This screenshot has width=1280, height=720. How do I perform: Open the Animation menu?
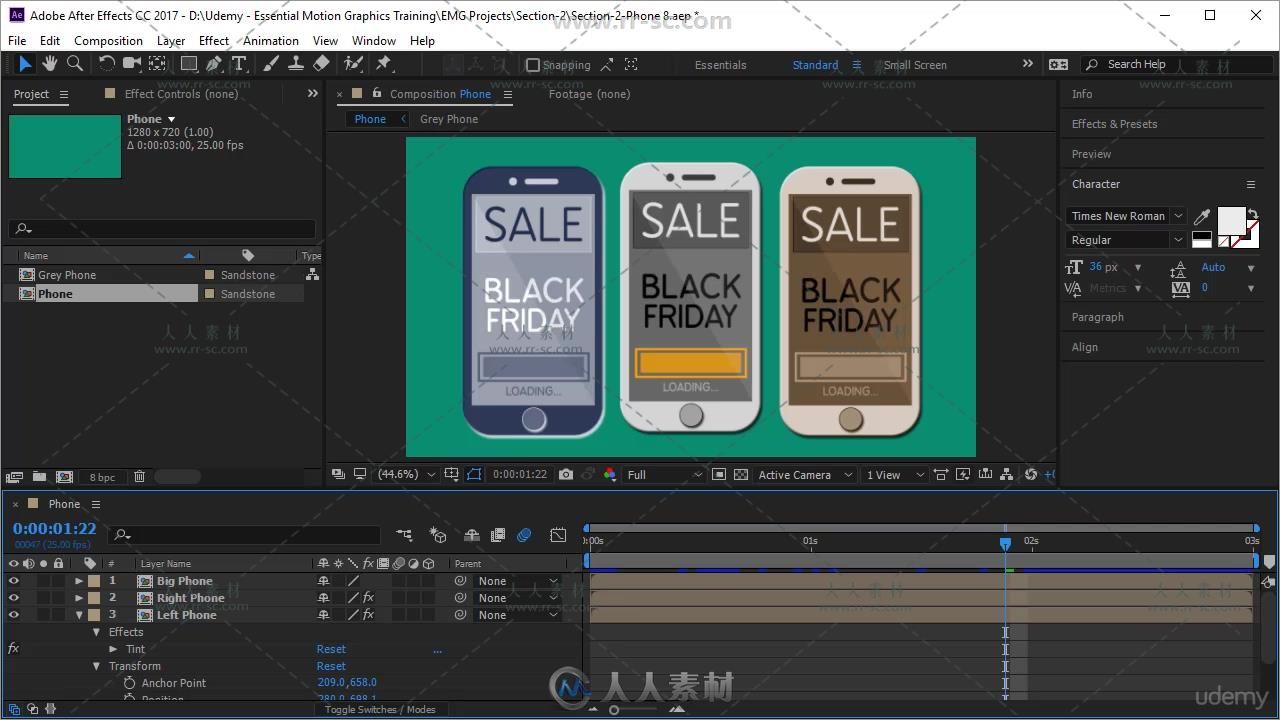coord(271,41)
